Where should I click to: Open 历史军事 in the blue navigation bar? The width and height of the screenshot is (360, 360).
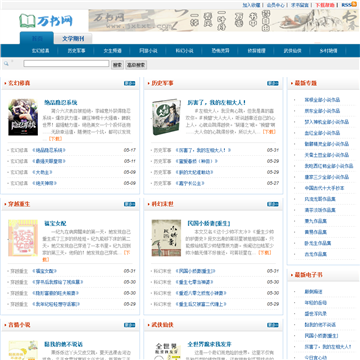coord(76,51)
